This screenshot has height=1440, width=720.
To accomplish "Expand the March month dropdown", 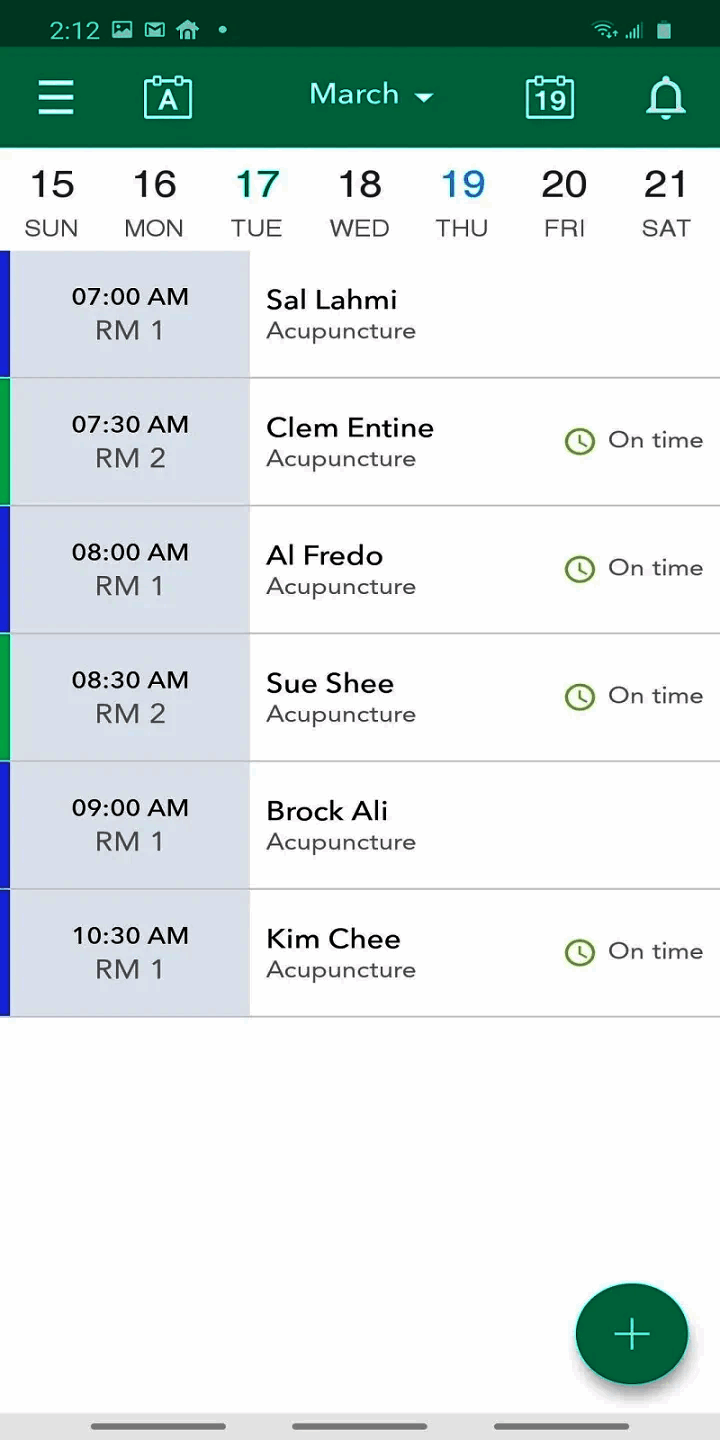I will [371, 95].
